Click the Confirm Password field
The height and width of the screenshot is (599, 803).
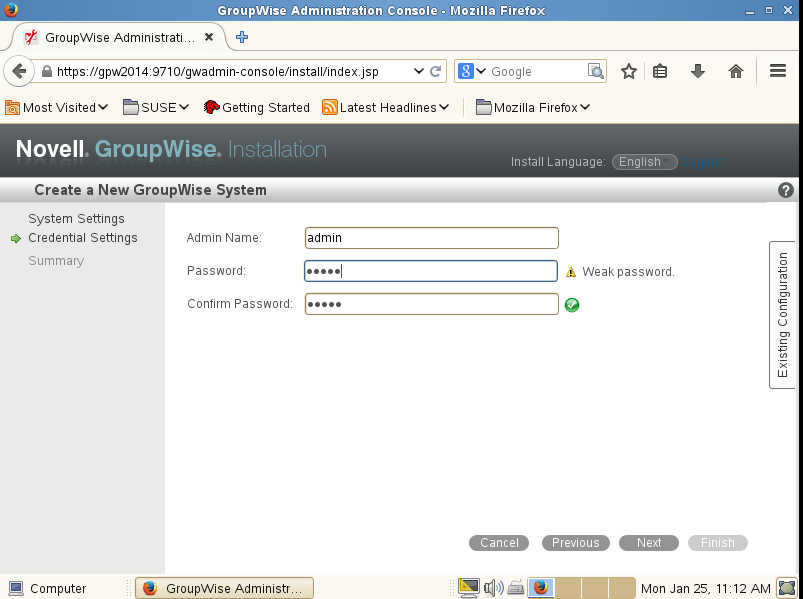coord(431,304)
